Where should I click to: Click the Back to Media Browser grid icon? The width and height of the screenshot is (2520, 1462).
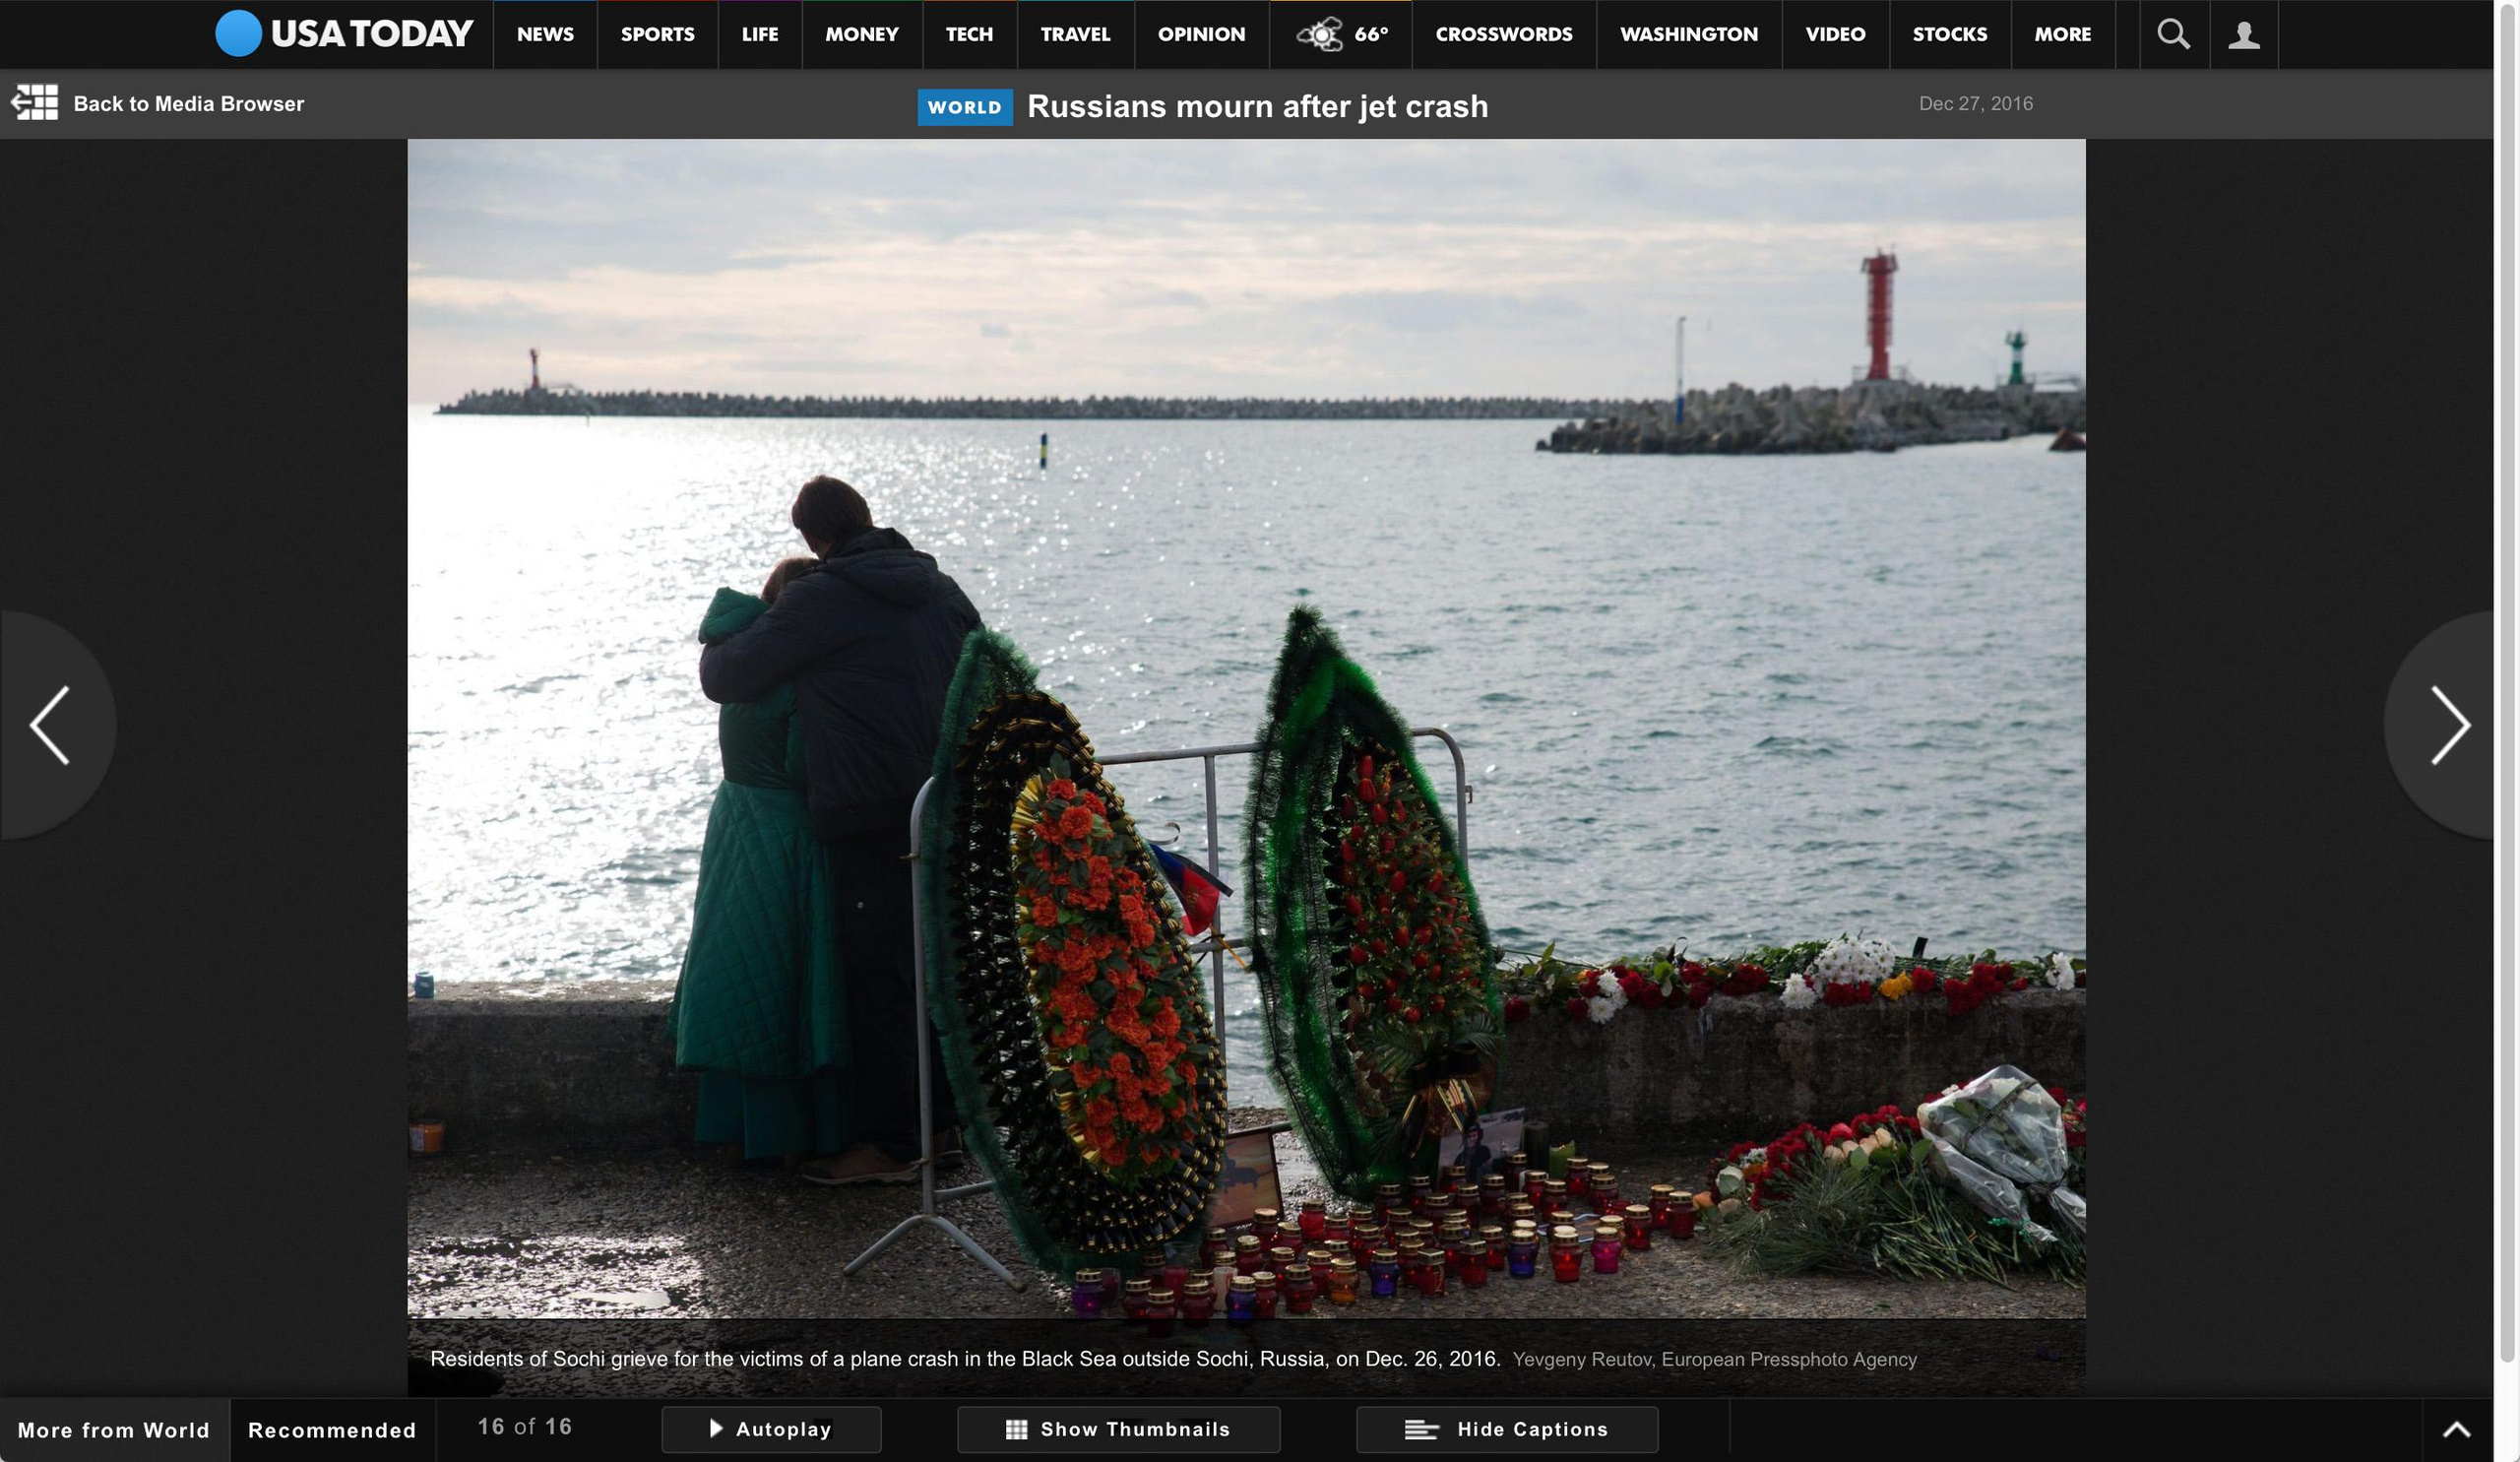coord(35,103)
